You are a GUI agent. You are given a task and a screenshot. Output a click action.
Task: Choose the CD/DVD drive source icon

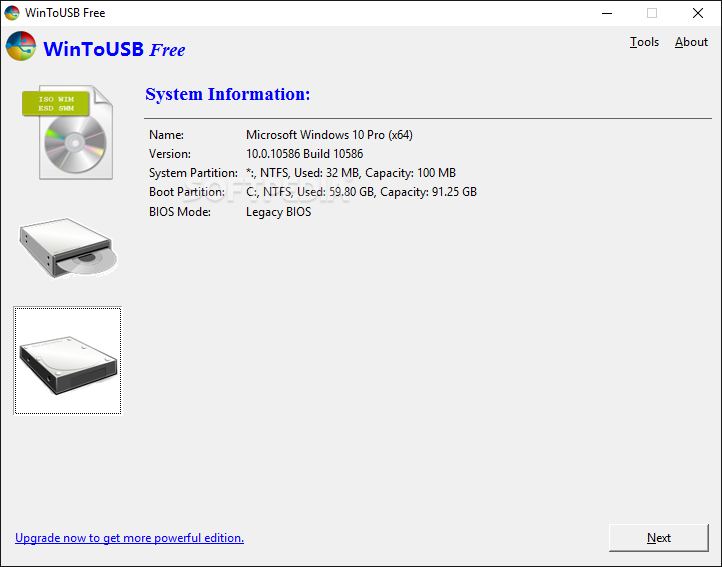pyautogui.click(x=68, y=248)
